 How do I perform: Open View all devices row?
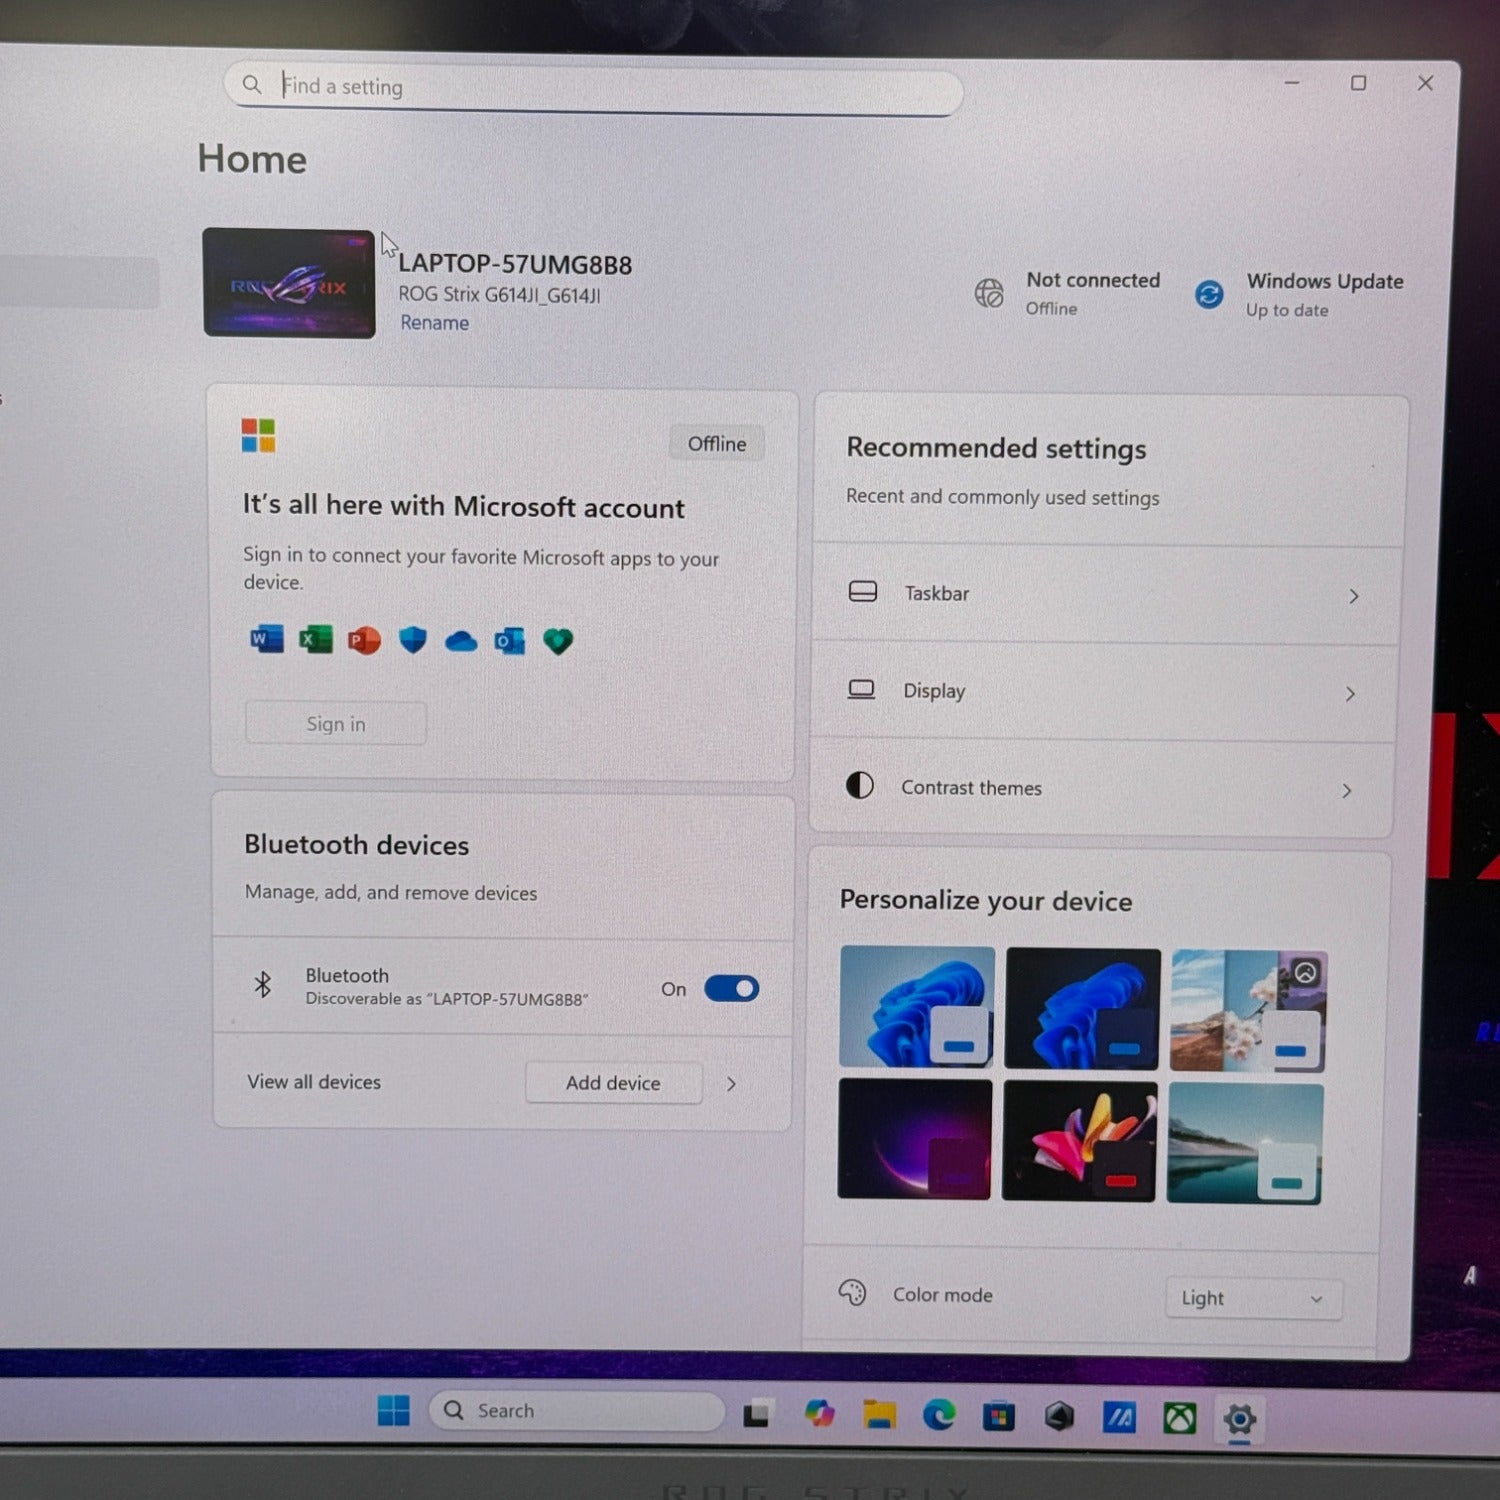314,1082
